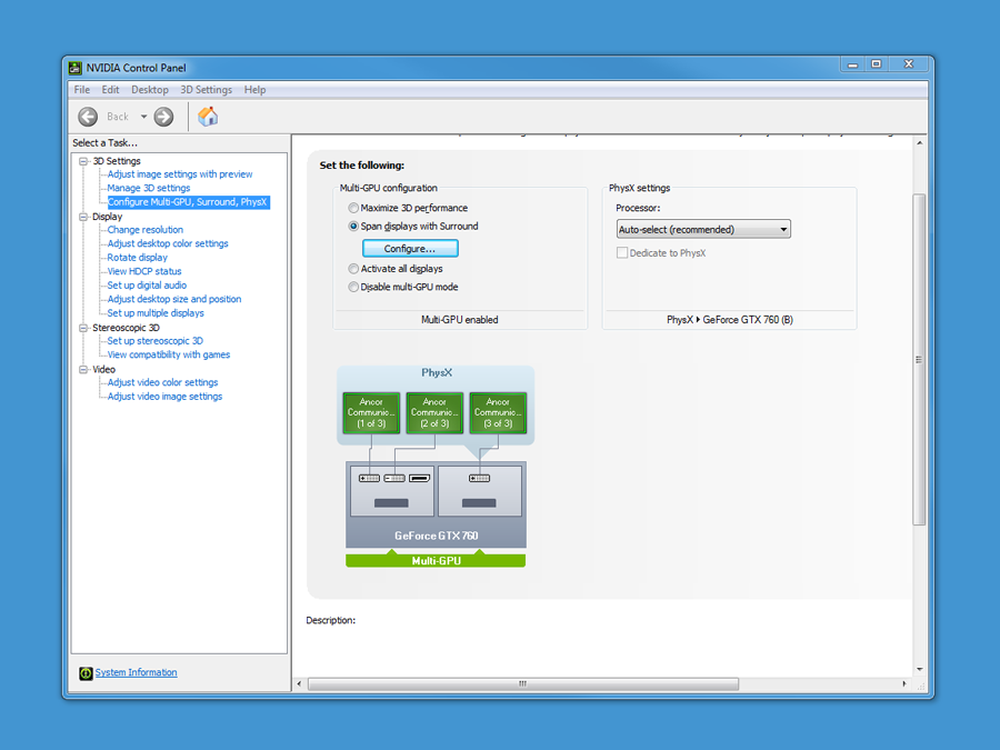Screen dimensions: 1000x750
Task: Open the Edit menu
Action: pos(110,90)
